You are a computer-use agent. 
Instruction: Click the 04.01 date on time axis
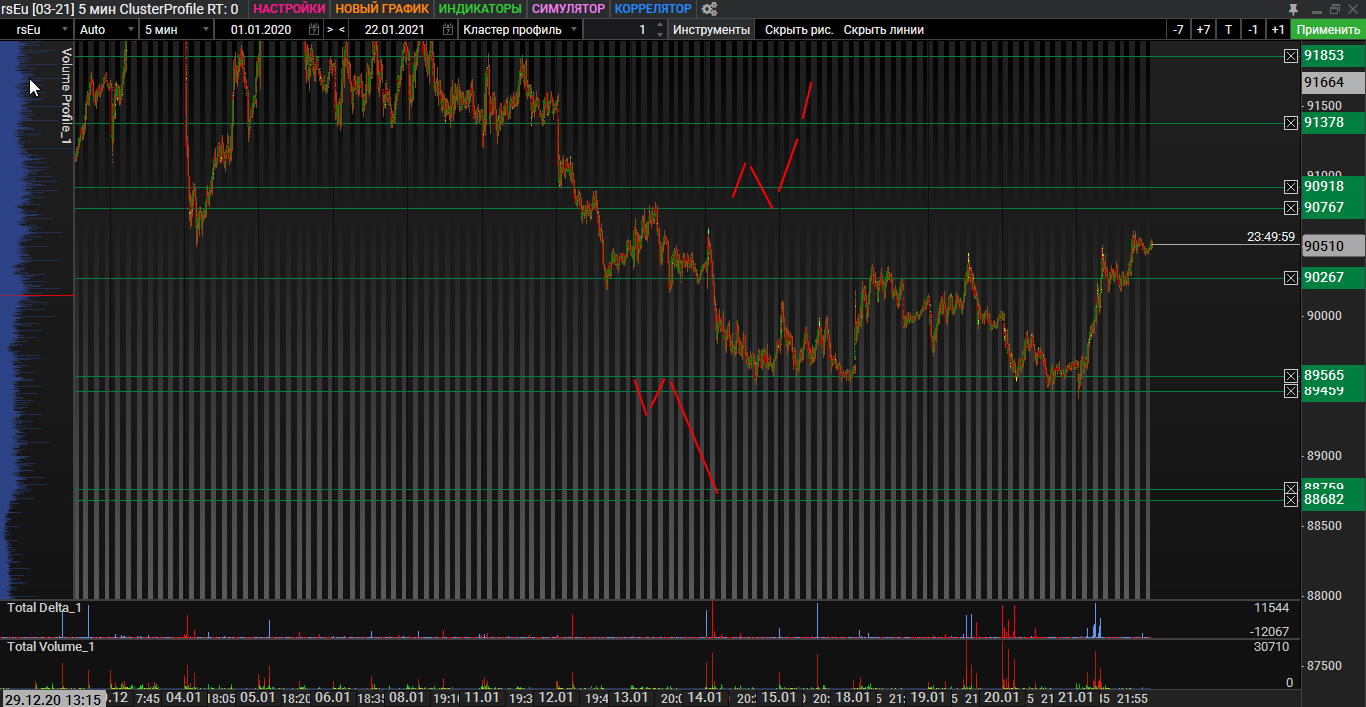coord(184,698)
